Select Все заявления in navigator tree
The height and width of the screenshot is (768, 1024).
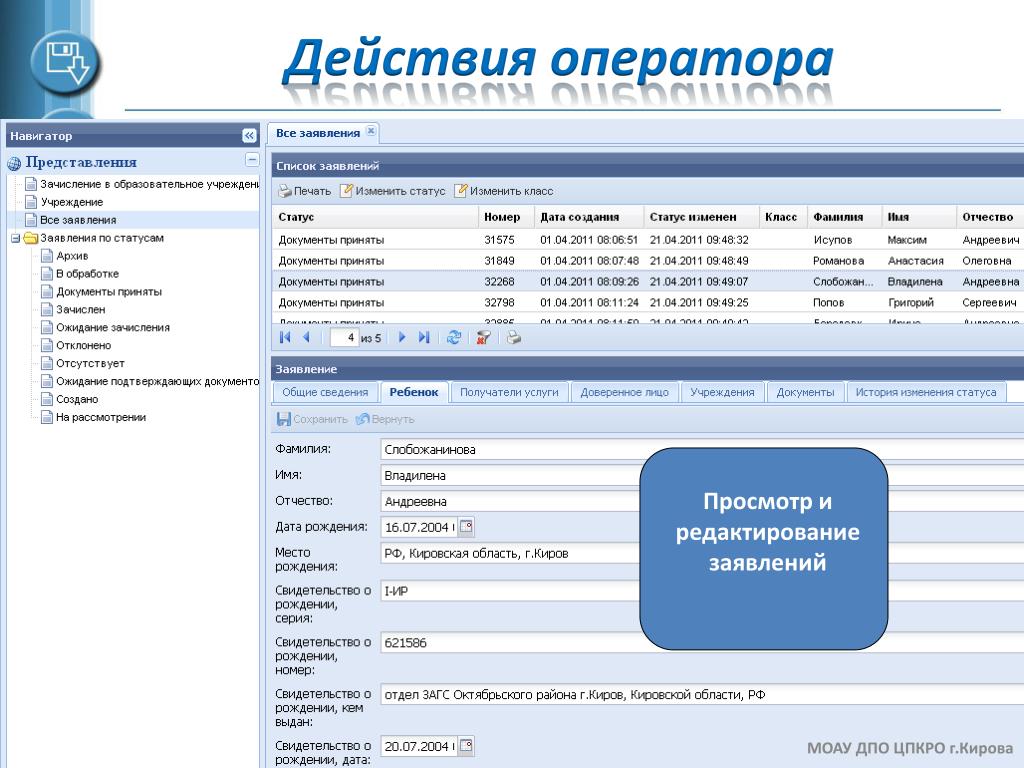(71, 220)
